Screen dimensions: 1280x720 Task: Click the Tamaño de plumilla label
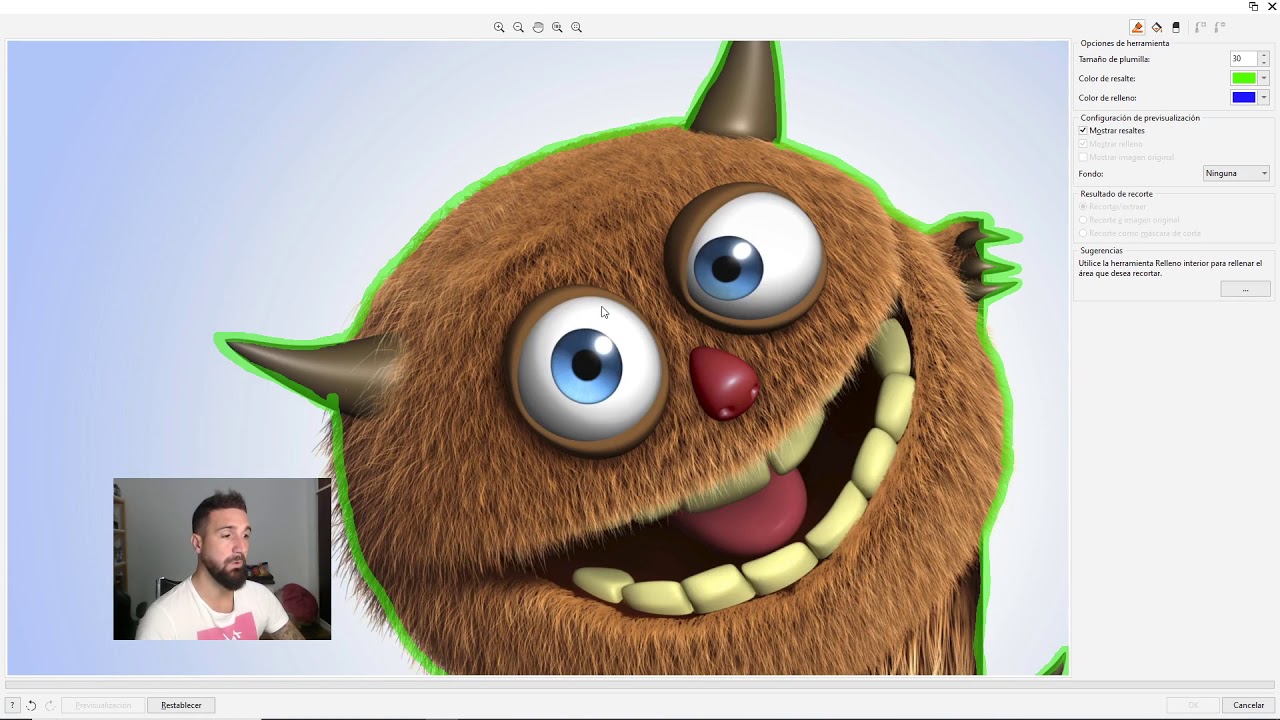click(x=1113, y=59)
